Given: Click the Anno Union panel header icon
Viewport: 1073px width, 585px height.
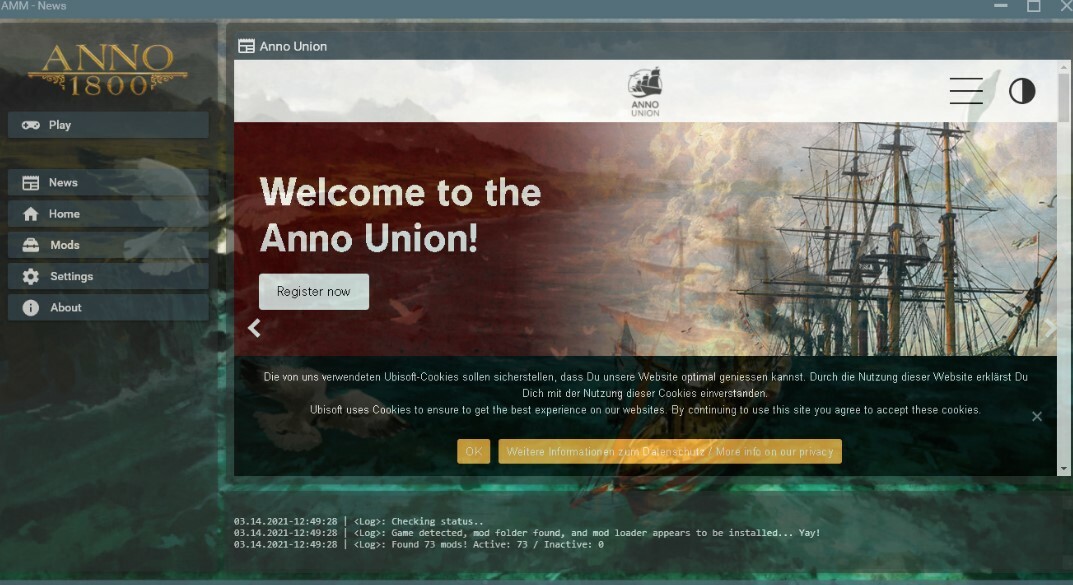Looking at the screenshot, I should click(x=246, y=46).
